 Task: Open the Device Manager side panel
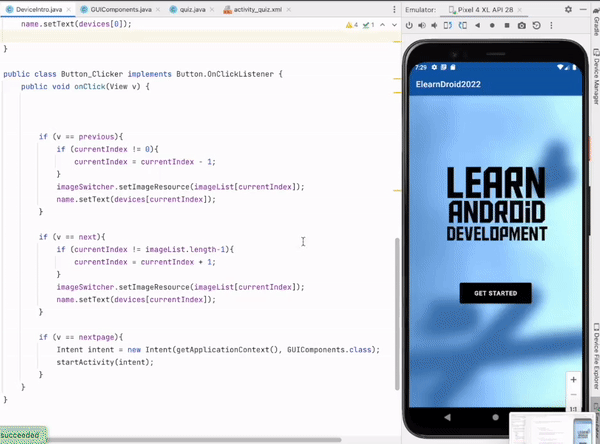[596, 76]
